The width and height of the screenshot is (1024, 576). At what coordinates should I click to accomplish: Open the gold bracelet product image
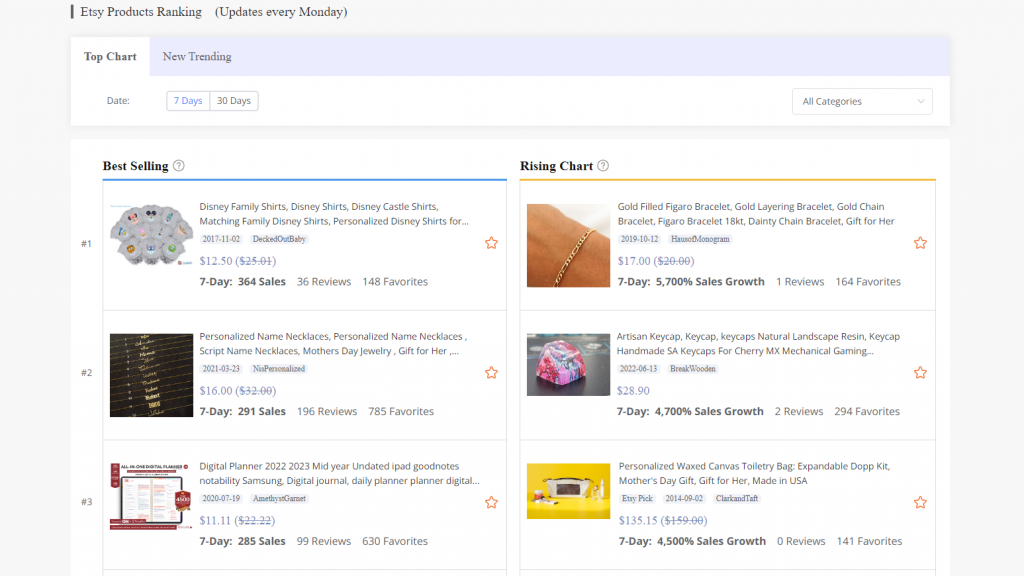pyautogui.click(x=568, y=245)
